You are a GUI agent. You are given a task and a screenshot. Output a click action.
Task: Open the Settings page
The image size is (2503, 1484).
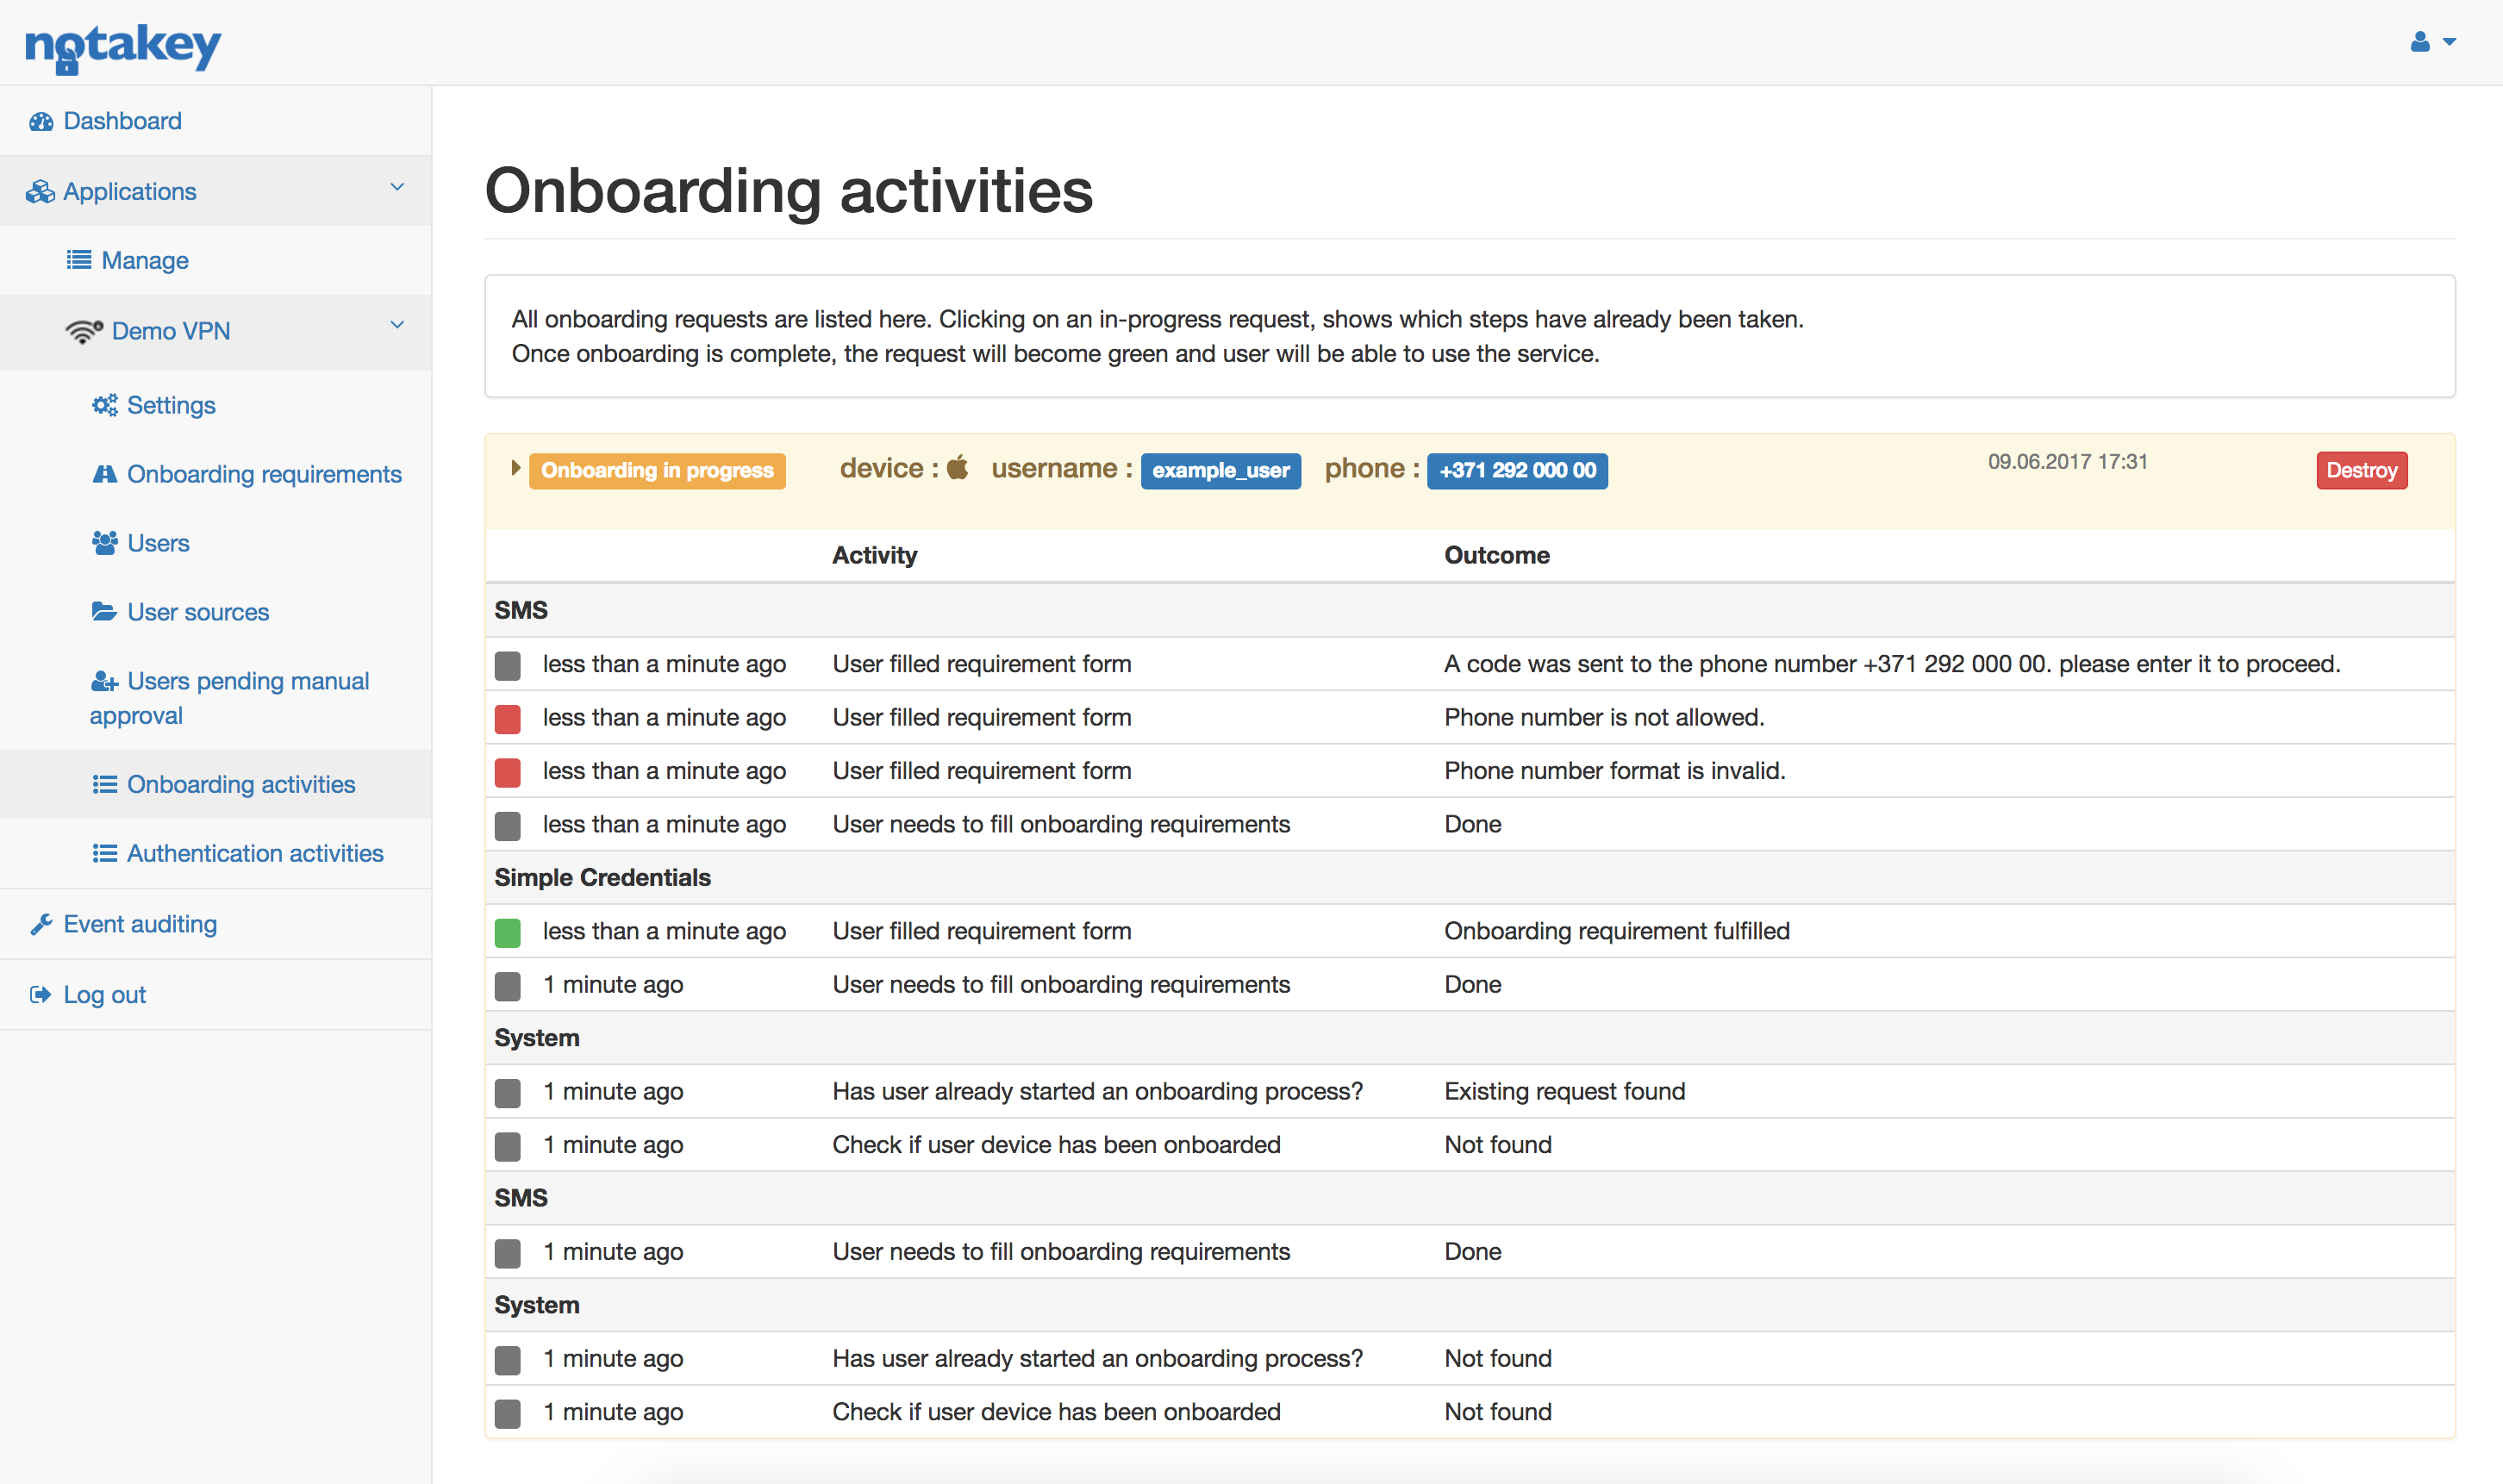[x=171, y=405]
